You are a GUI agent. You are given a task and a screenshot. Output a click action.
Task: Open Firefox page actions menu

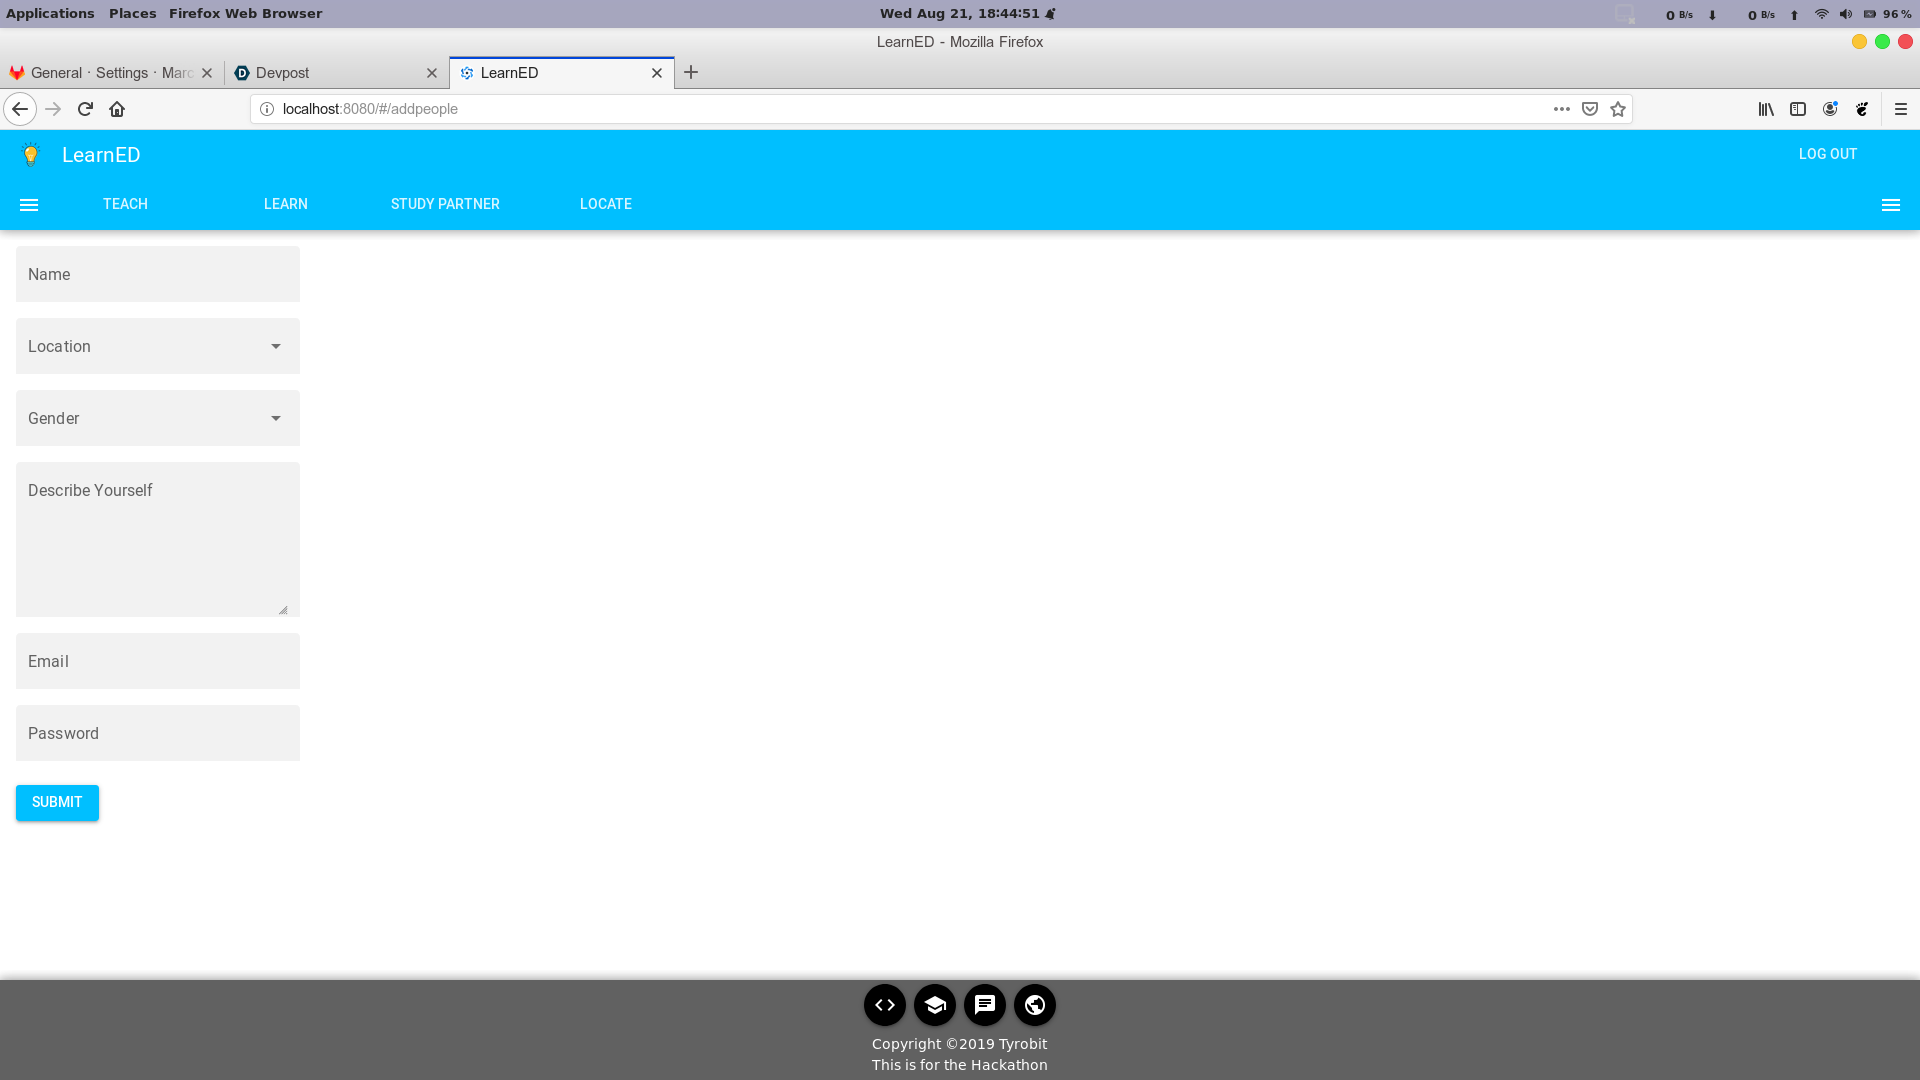coord(1561,109)
